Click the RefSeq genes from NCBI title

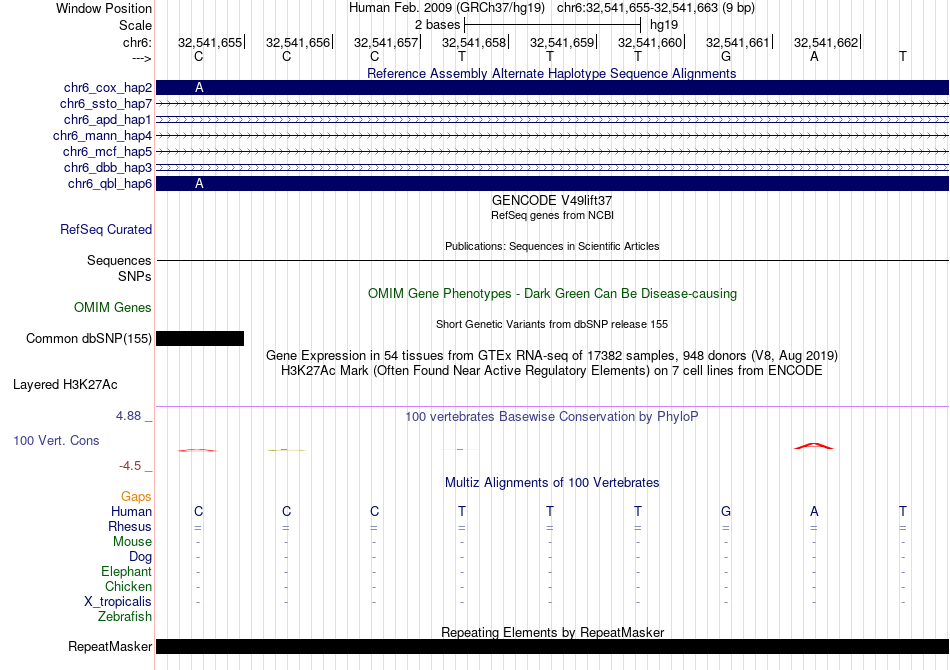553,215
